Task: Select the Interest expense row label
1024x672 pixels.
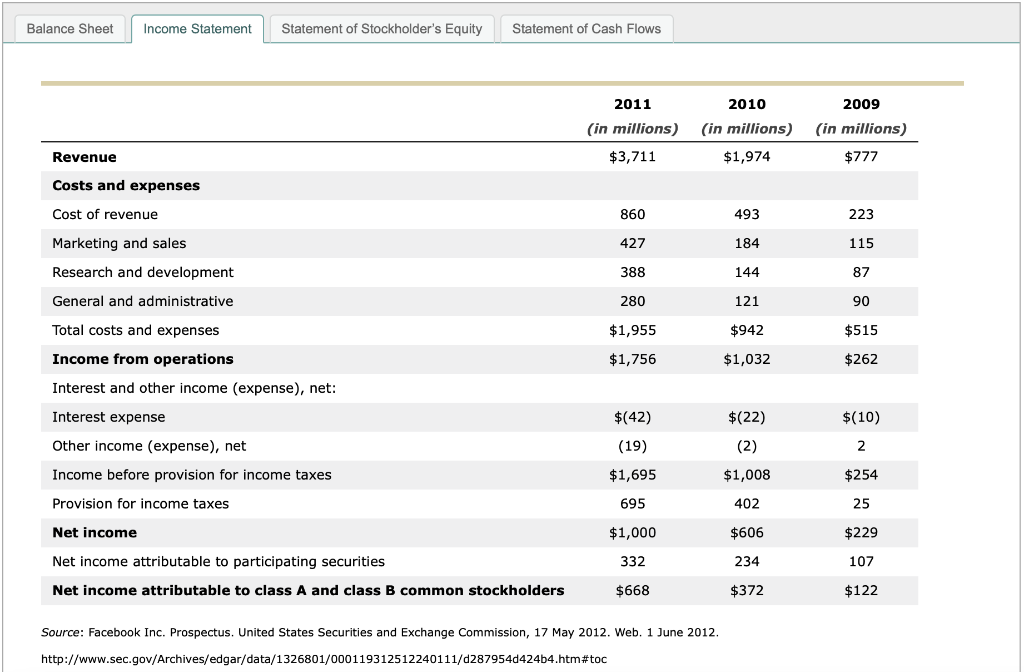Action: pyautogui.click(x=108, y=417)
